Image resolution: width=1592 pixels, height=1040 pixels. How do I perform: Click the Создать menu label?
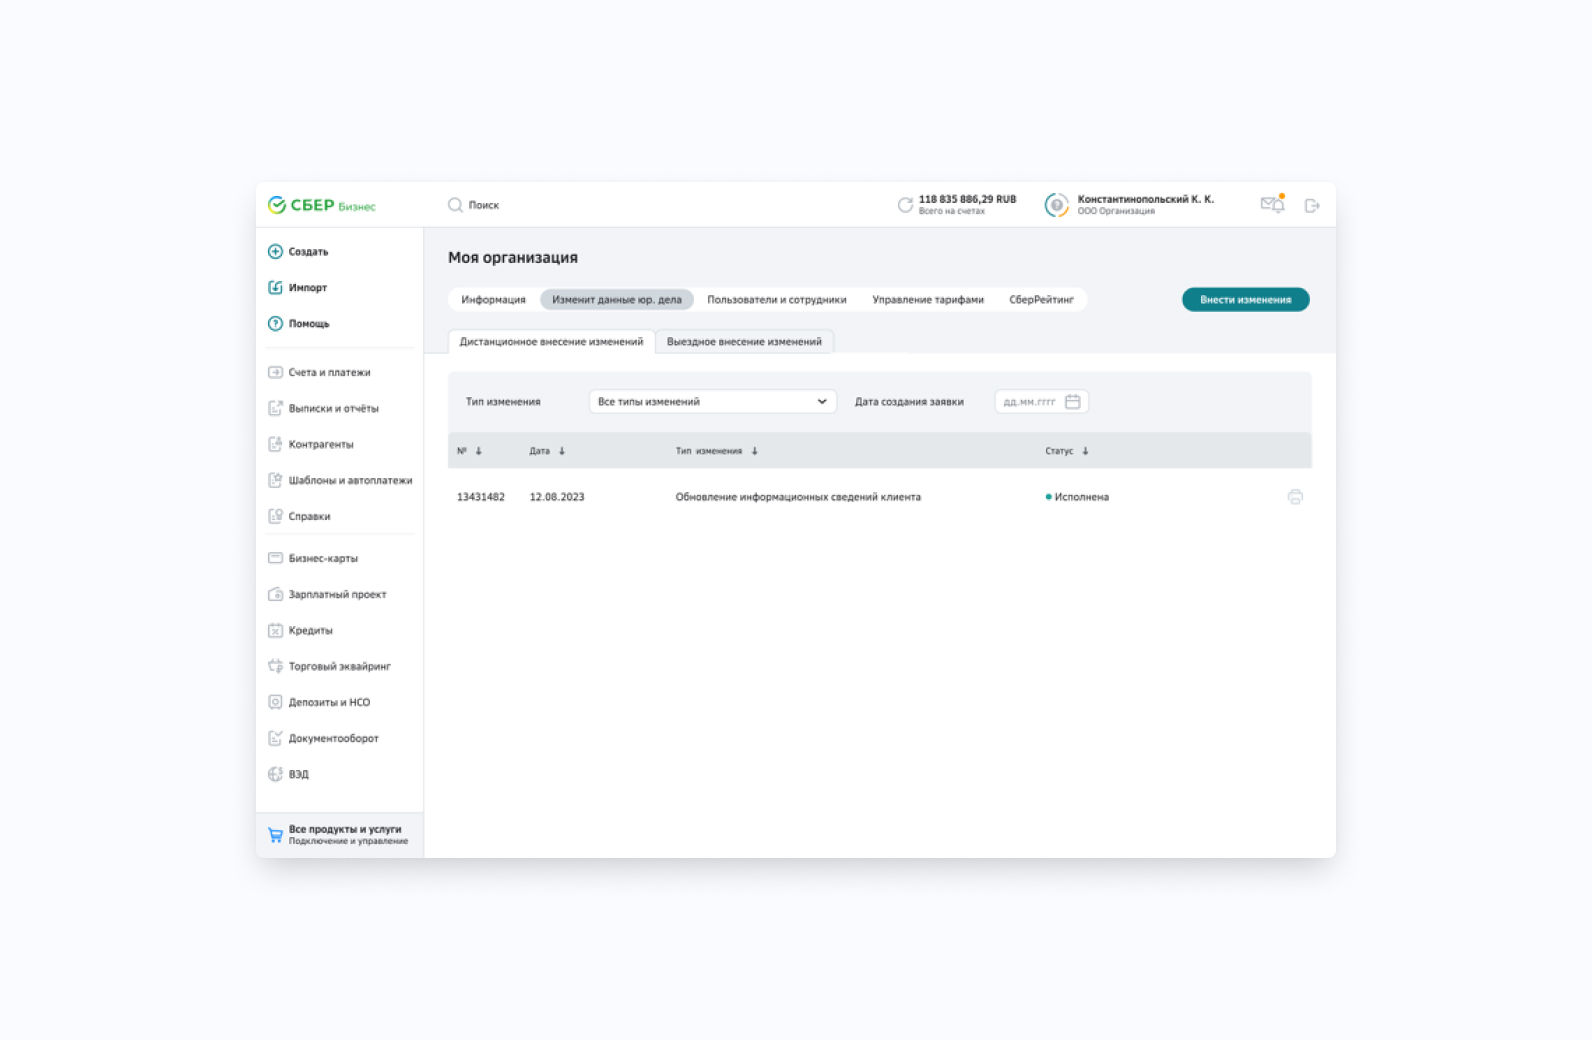coord(308,251)
